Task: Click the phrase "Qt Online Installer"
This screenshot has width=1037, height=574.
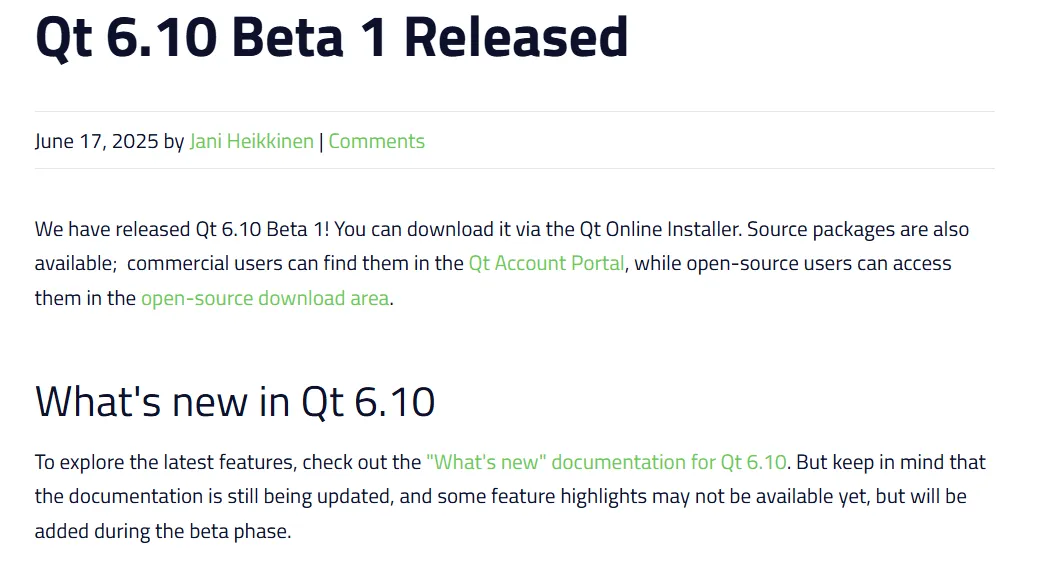Action: coord(660,229)
